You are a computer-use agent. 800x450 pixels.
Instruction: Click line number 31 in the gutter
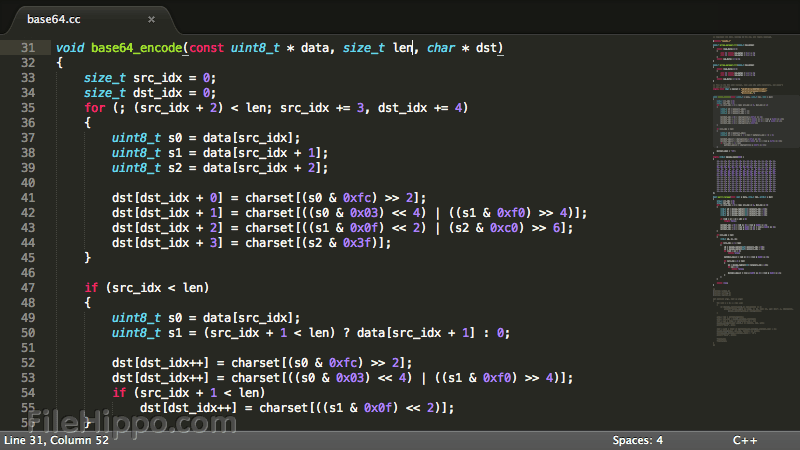(27, 48)
